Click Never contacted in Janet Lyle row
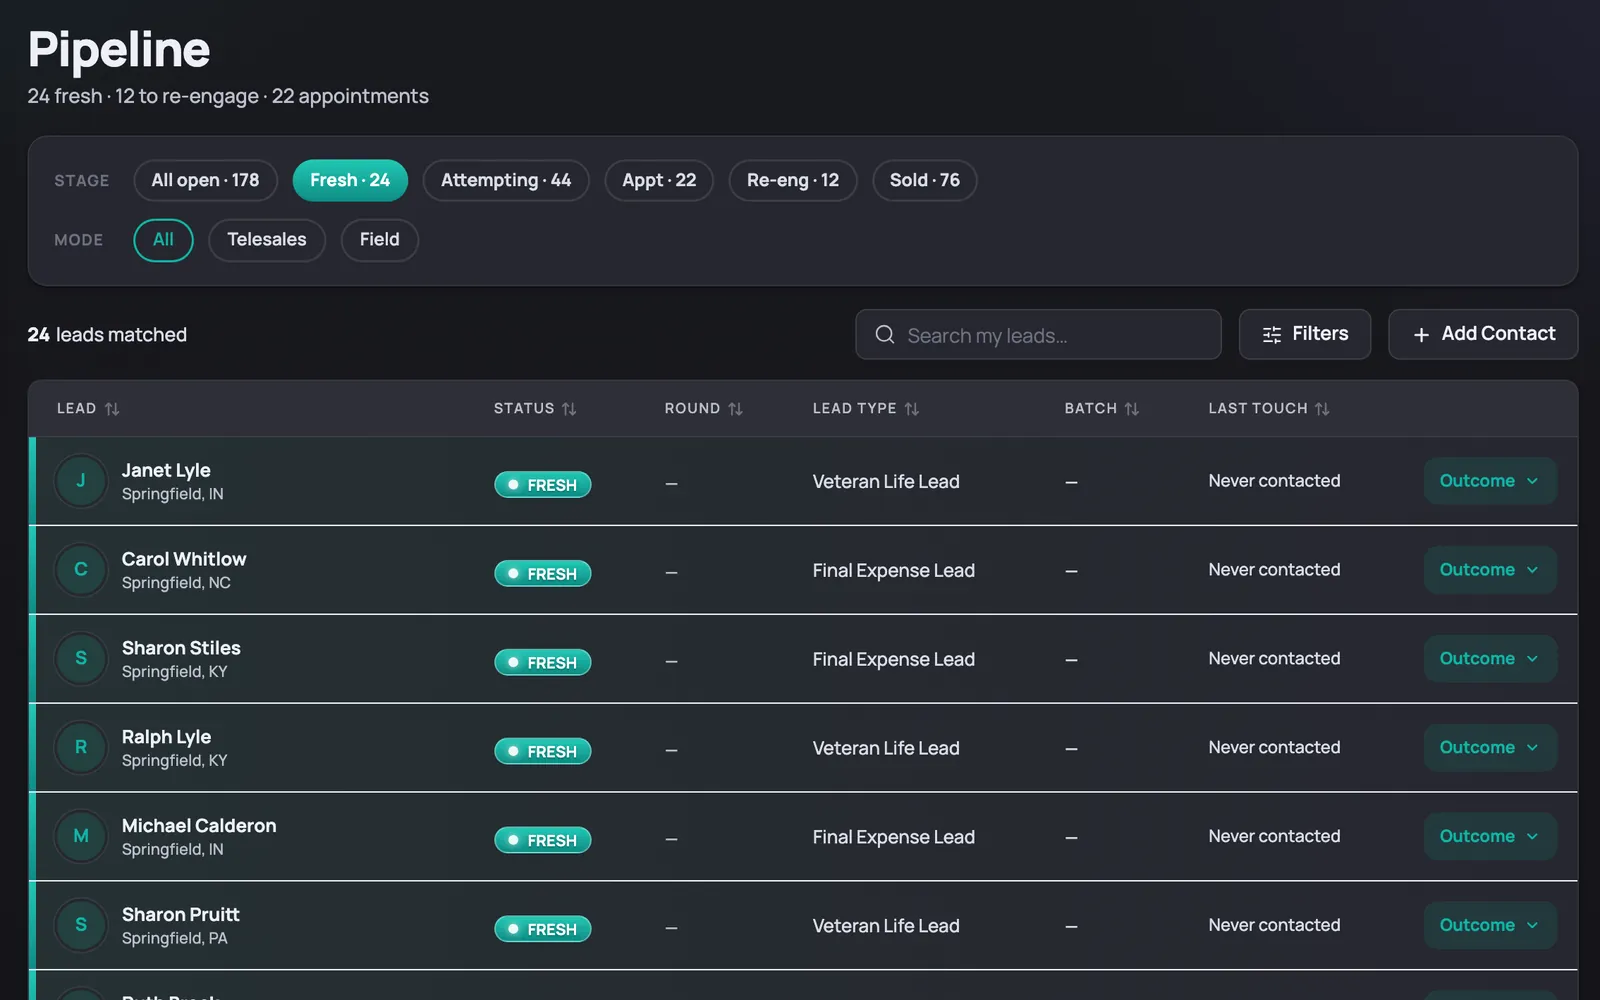Image resolution: width=1600 pixels, height=1000 pixels. (1274, 481)
